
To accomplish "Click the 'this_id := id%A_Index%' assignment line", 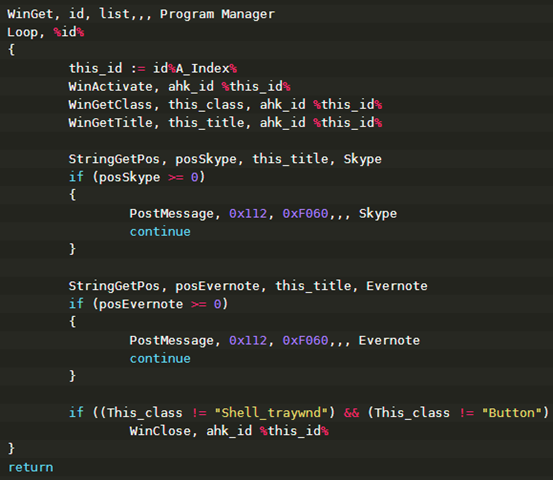I will [153, 68].
